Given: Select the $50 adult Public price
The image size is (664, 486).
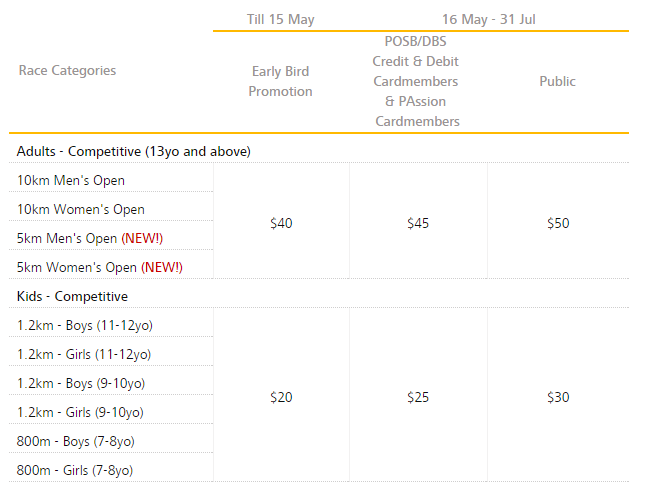Looking at the screenshot, I should (x=557, y=224).
